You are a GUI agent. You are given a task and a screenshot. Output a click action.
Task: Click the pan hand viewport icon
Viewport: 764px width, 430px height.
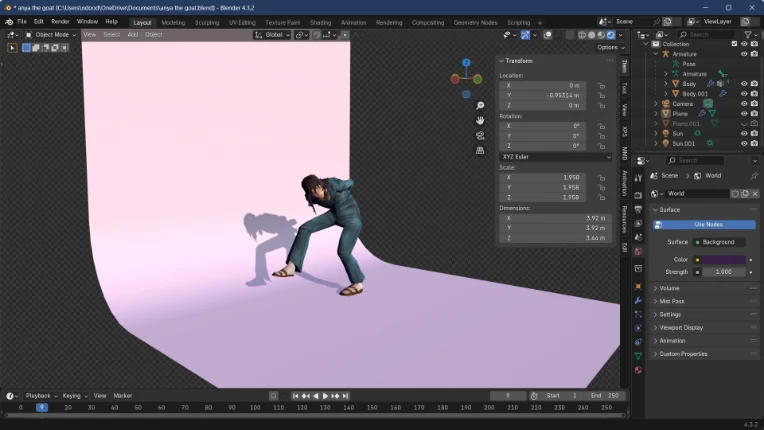click(x=480, y=120)
